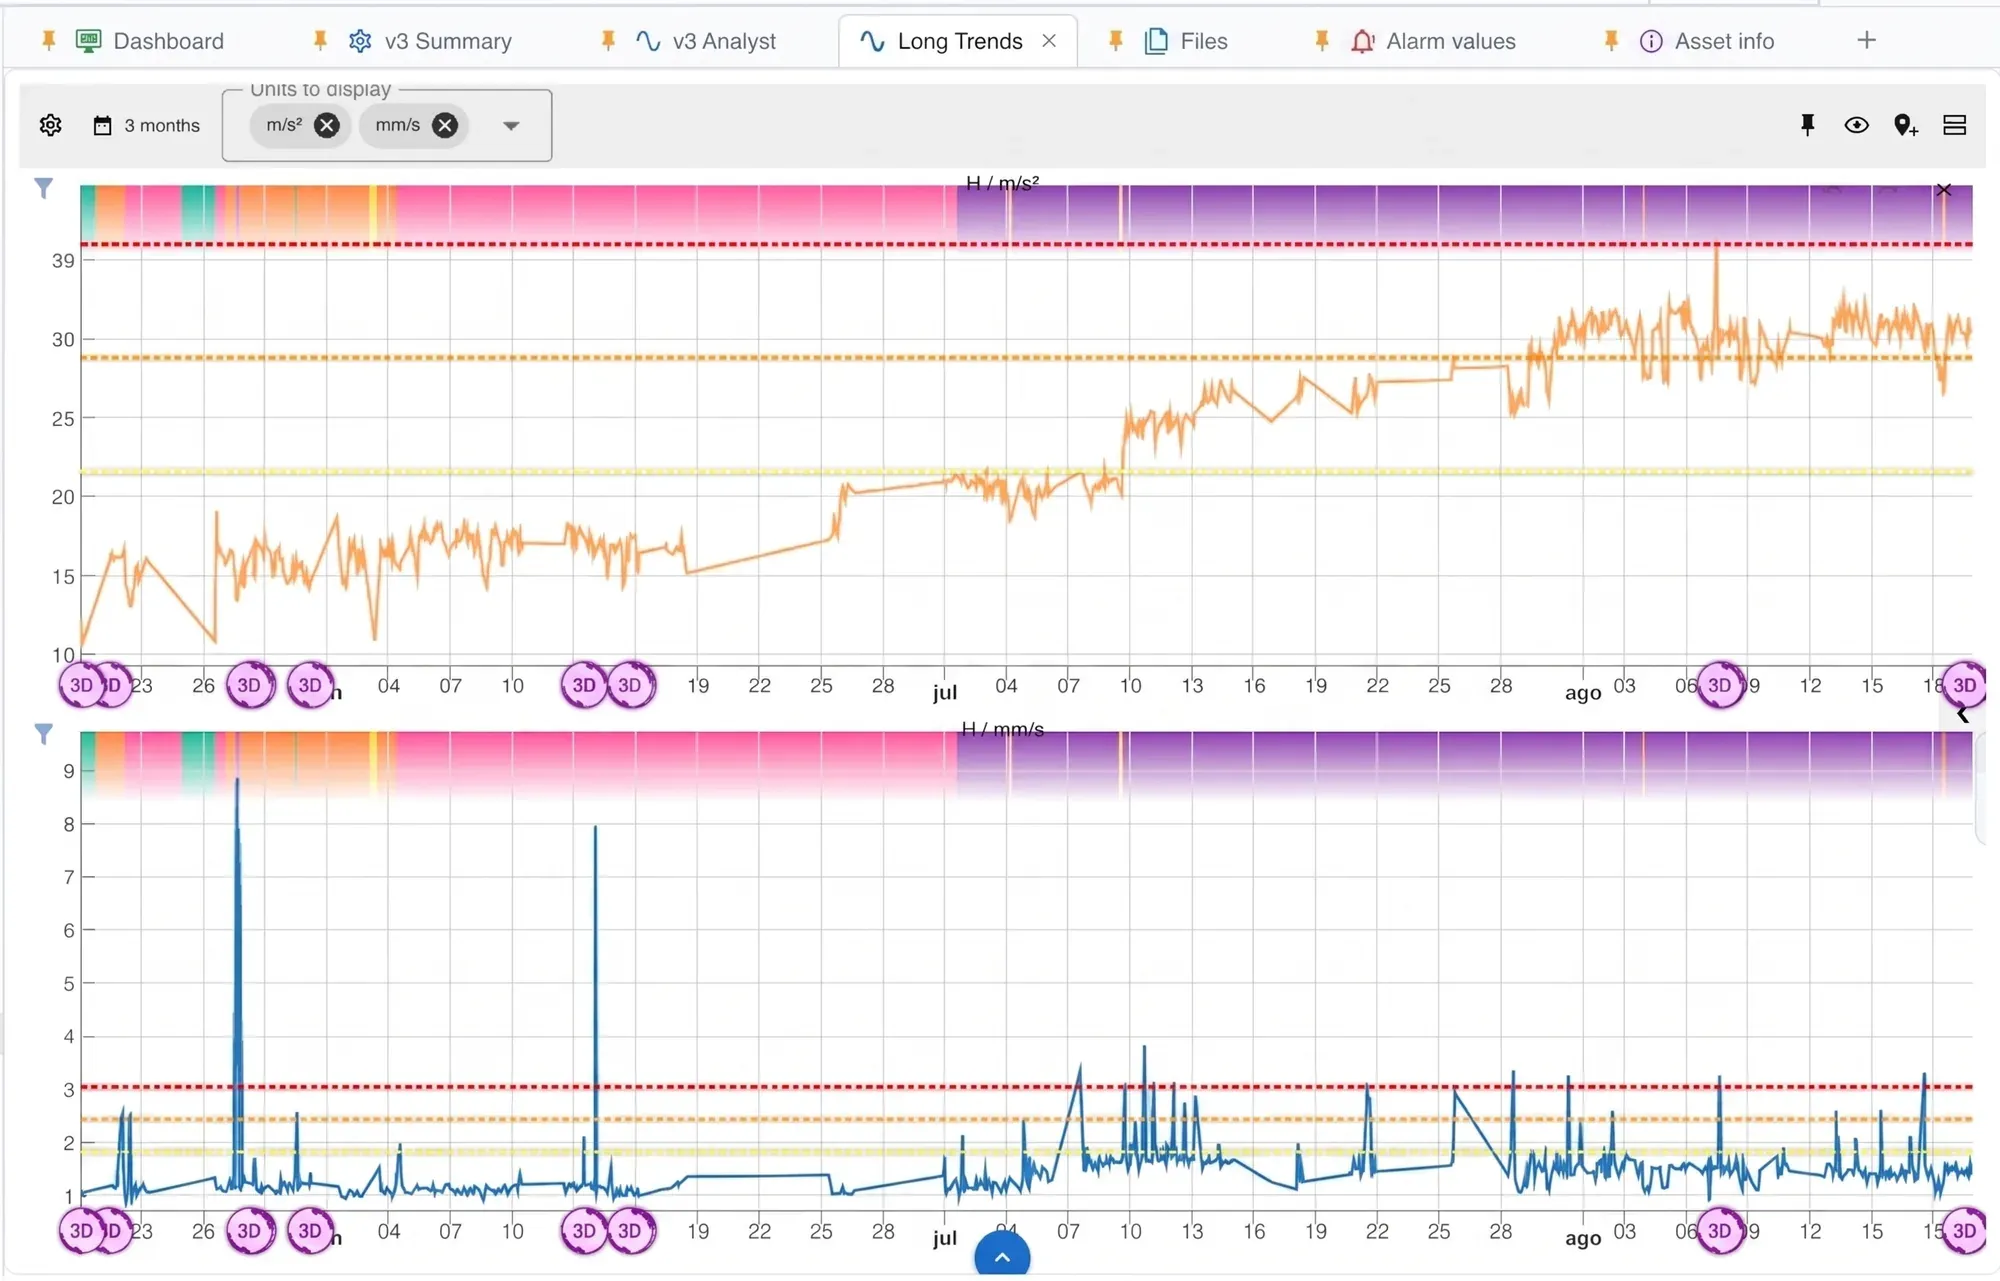Toggle the stacked rows layout icon
This screenshot has height=1281, width=2000.
[x=1955, y=125]
